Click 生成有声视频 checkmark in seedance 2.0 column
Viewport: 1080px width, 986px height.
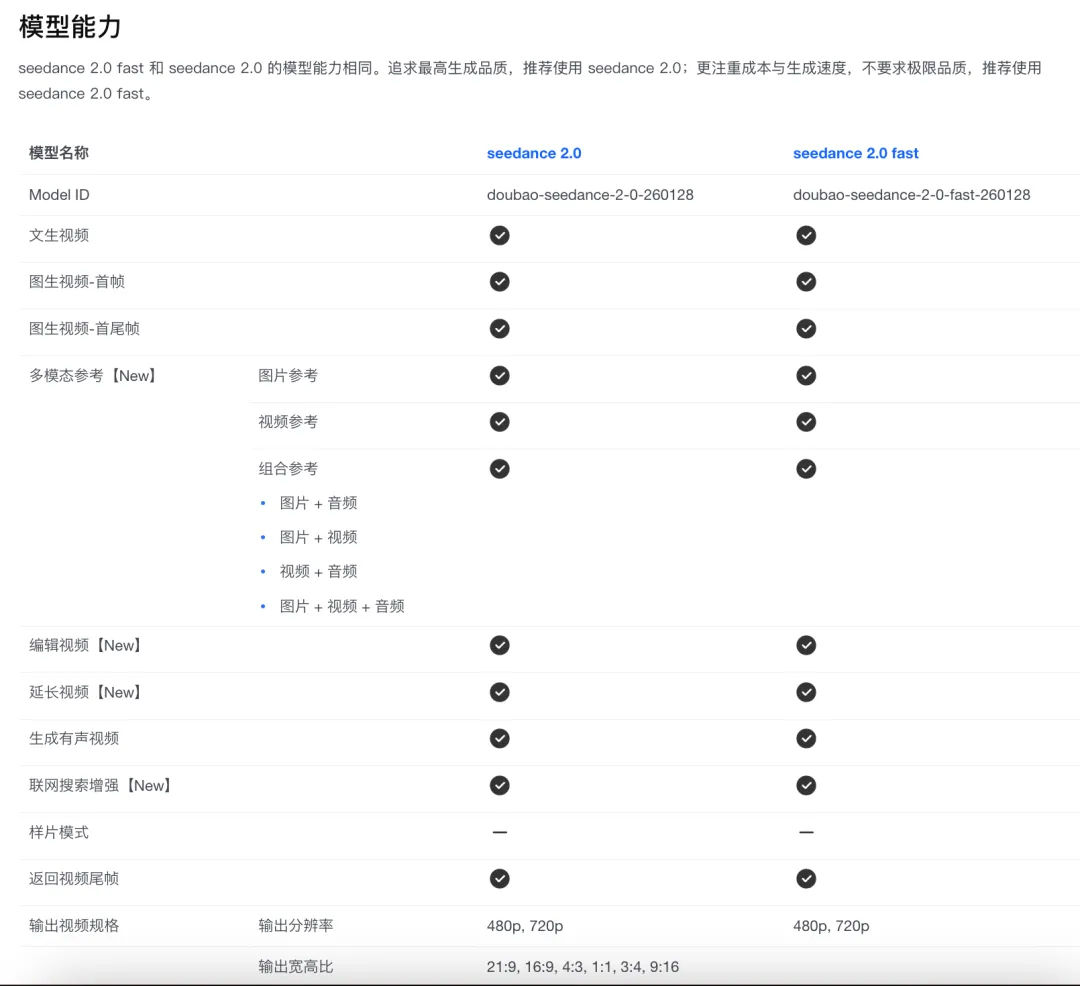(499, 738)
